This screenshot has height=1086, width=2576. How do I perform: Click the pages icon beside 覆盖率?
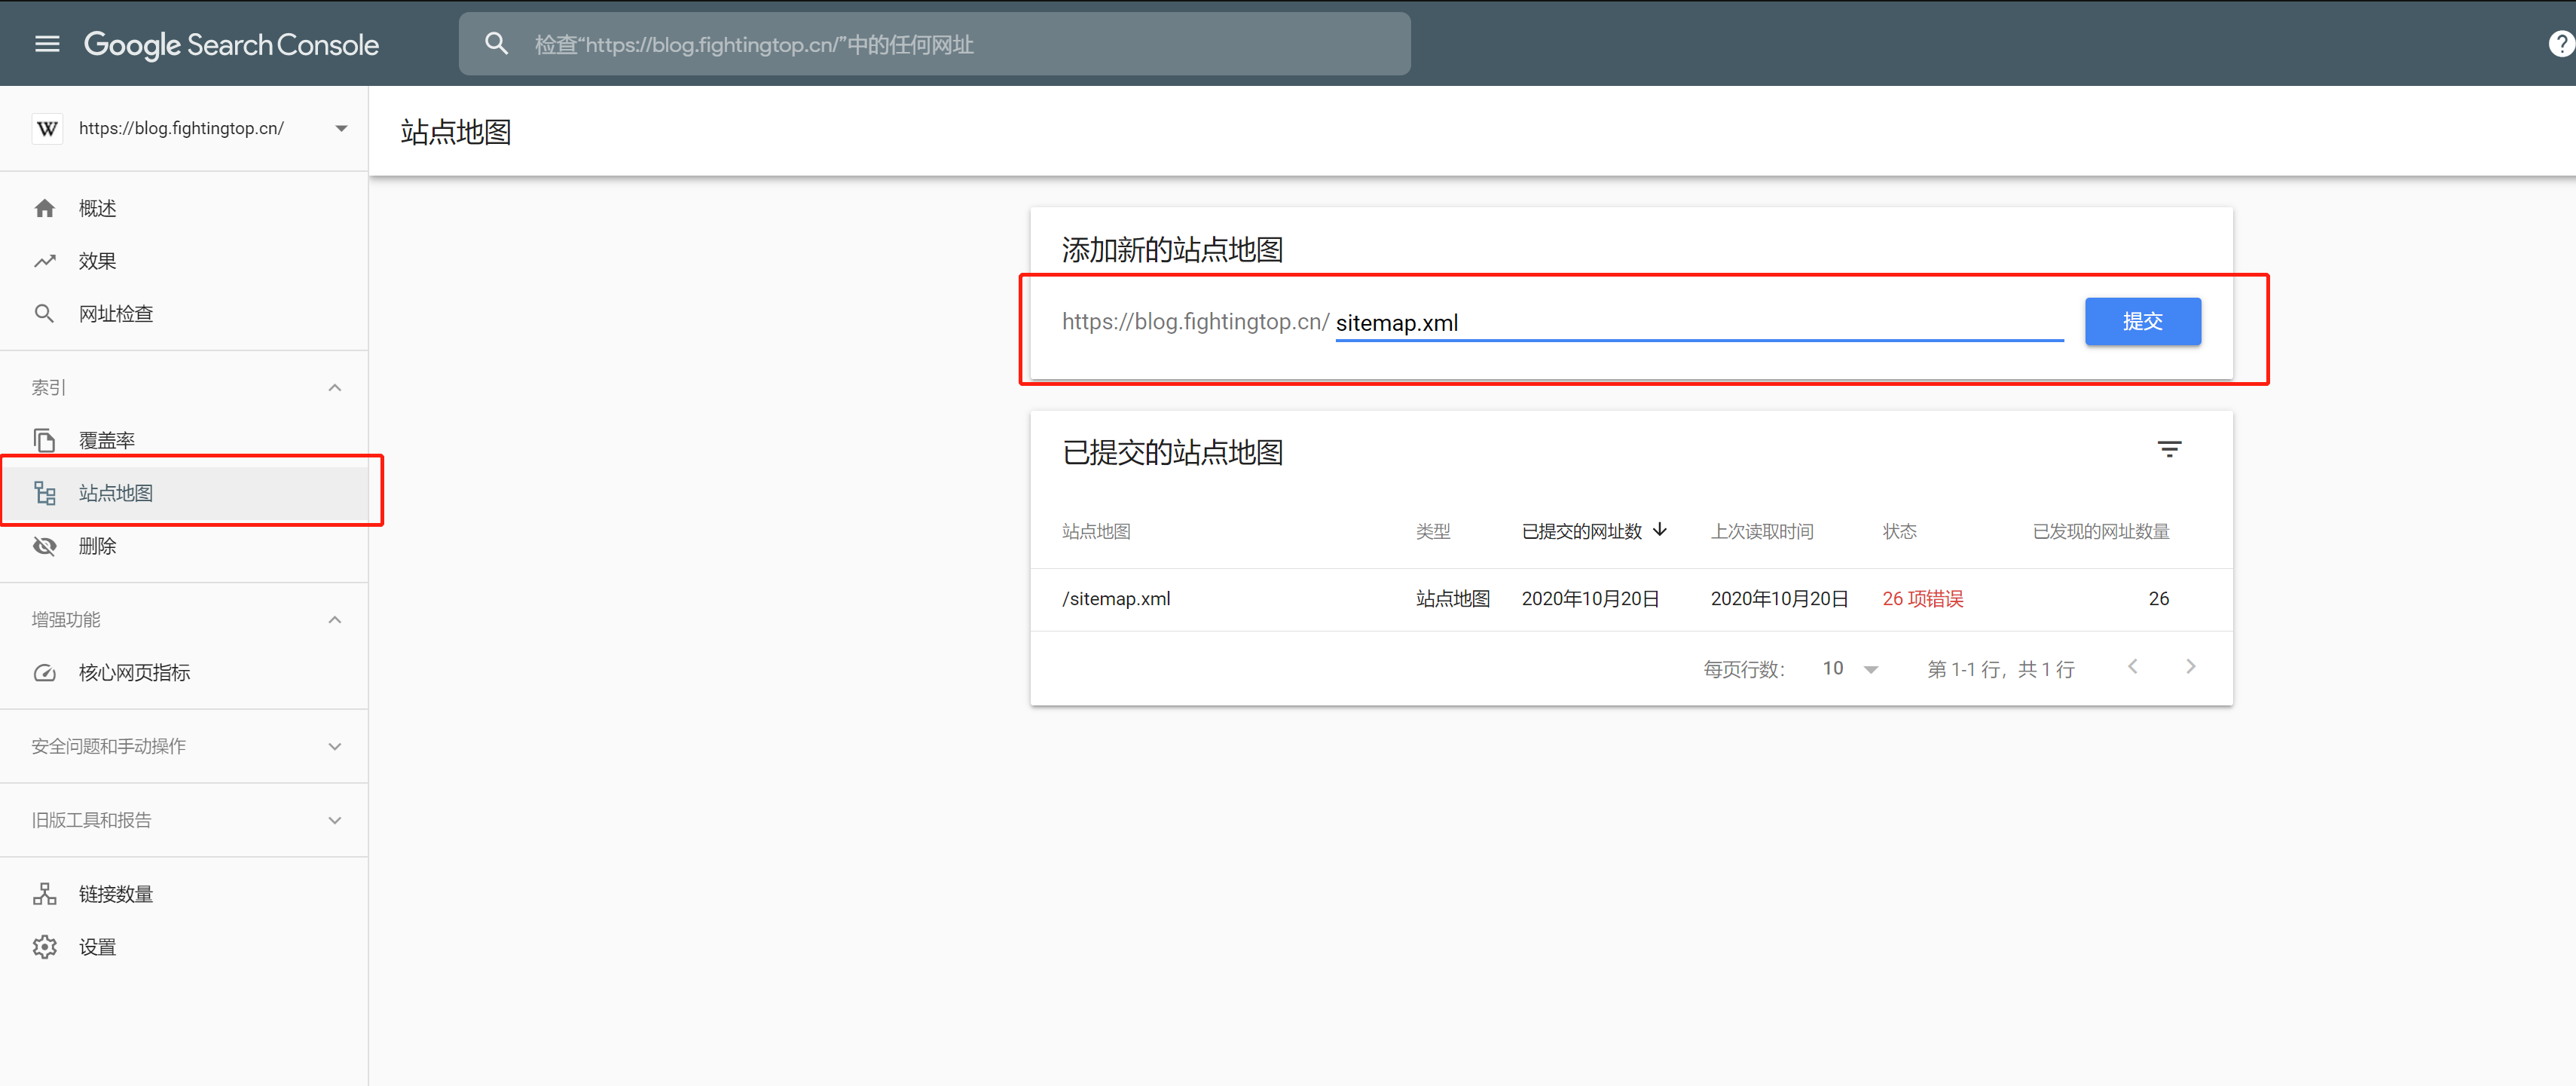click(x=45, y=440)
